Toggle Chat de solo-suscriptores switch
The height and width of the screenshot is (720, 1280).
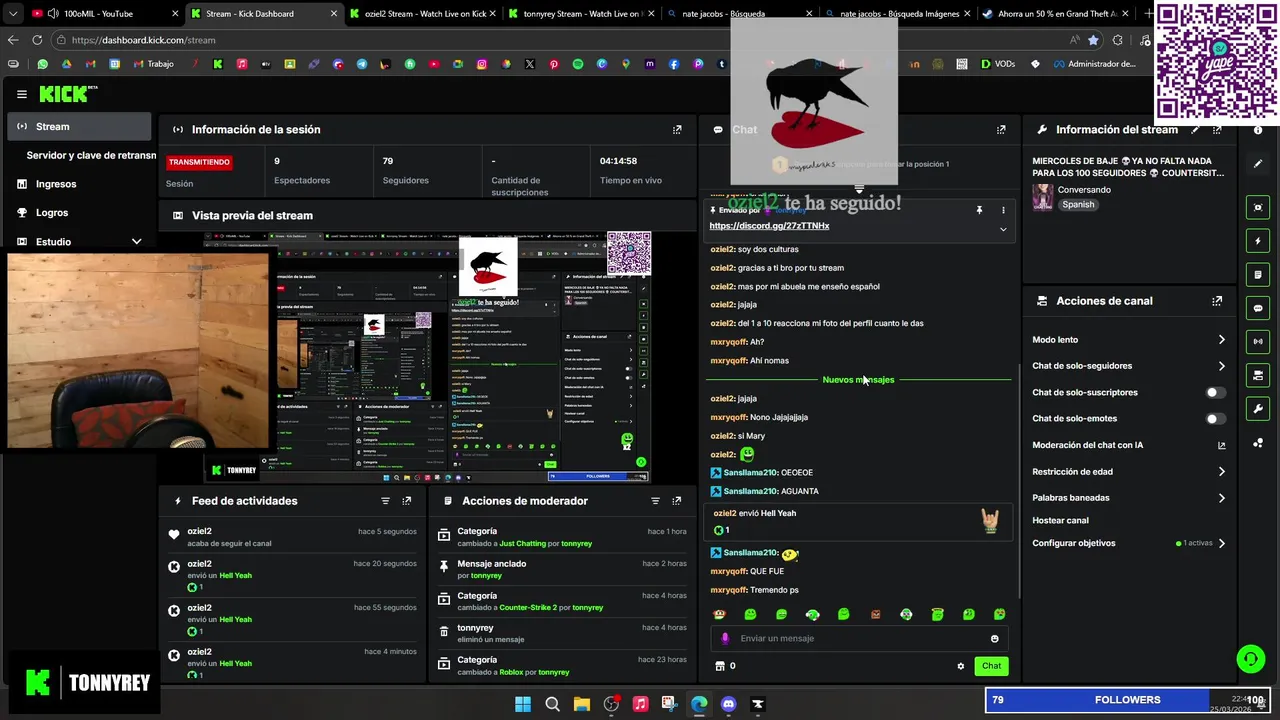[x=1215, y=392]
